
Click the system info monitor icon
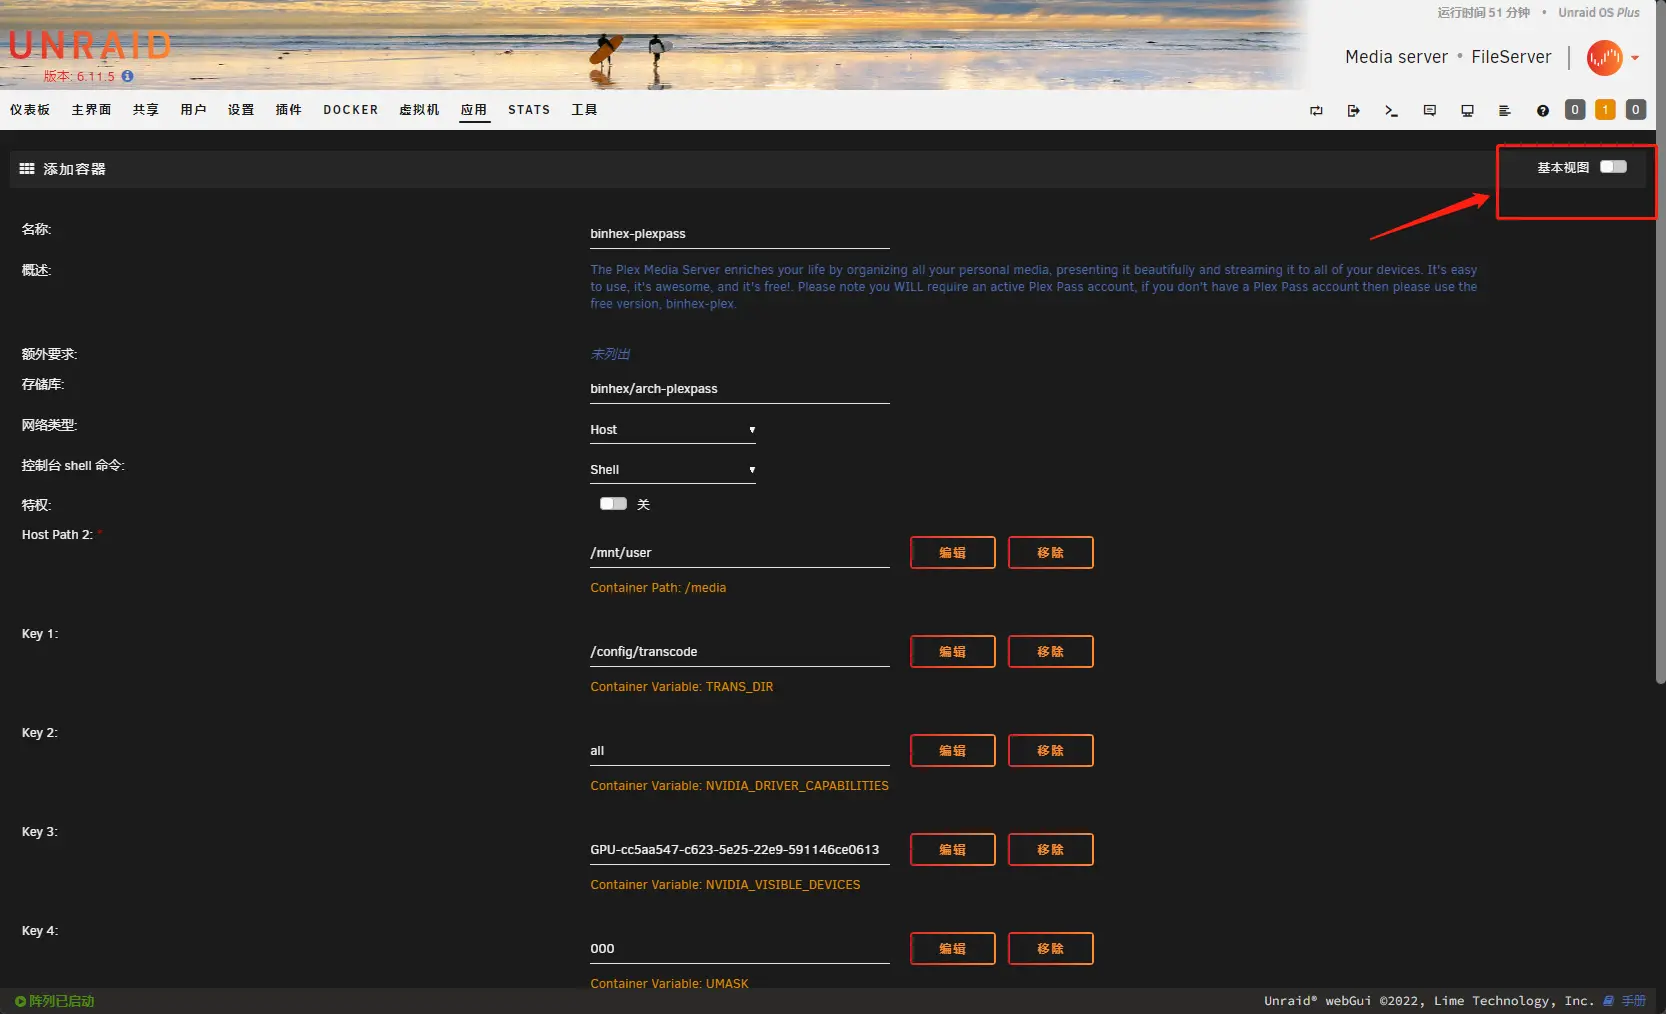click(1467, 111)
